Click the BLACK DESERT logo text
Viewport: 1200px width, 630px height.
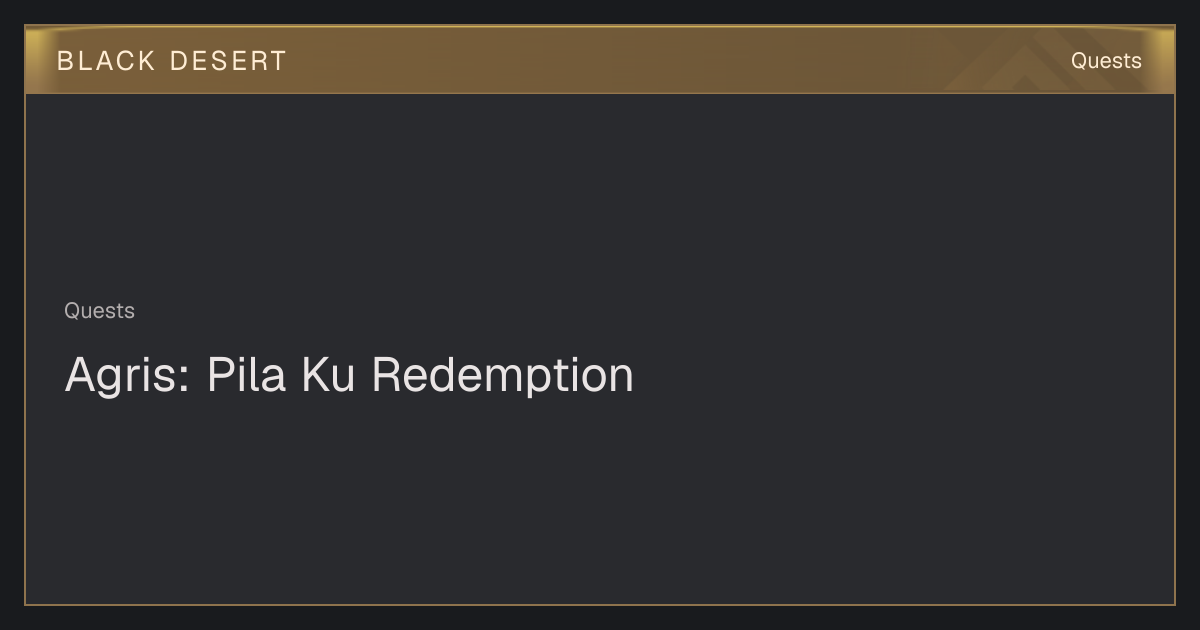[171, 61]
